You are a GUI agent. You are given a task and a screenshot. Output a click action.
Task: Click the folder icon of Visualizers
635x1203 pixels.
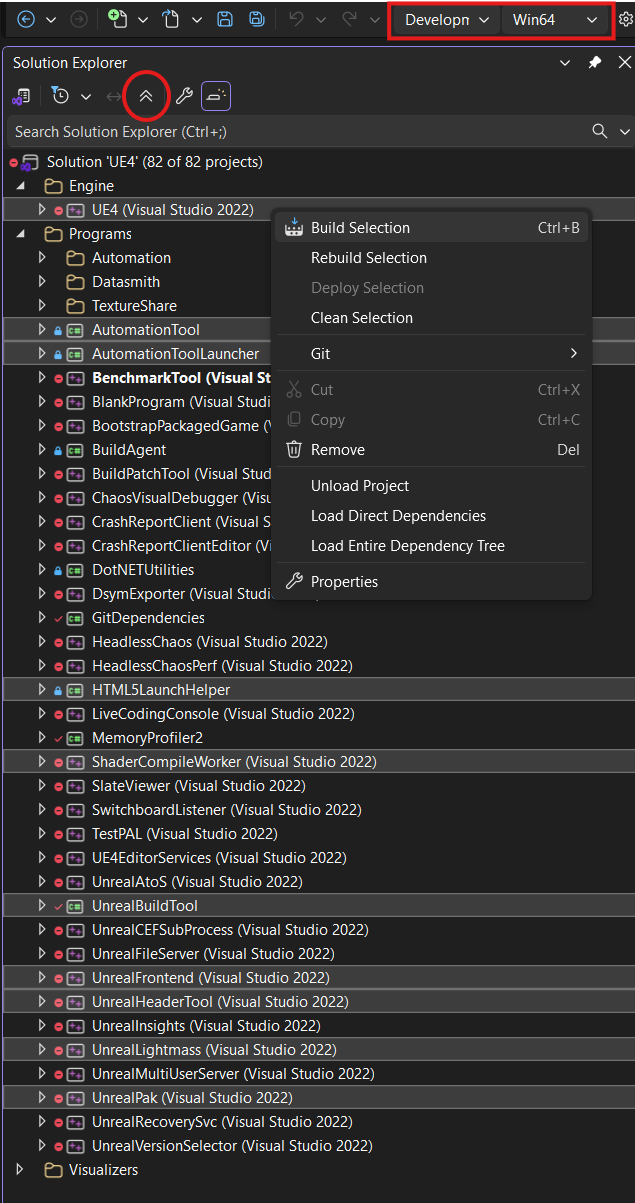point(53,1170)
